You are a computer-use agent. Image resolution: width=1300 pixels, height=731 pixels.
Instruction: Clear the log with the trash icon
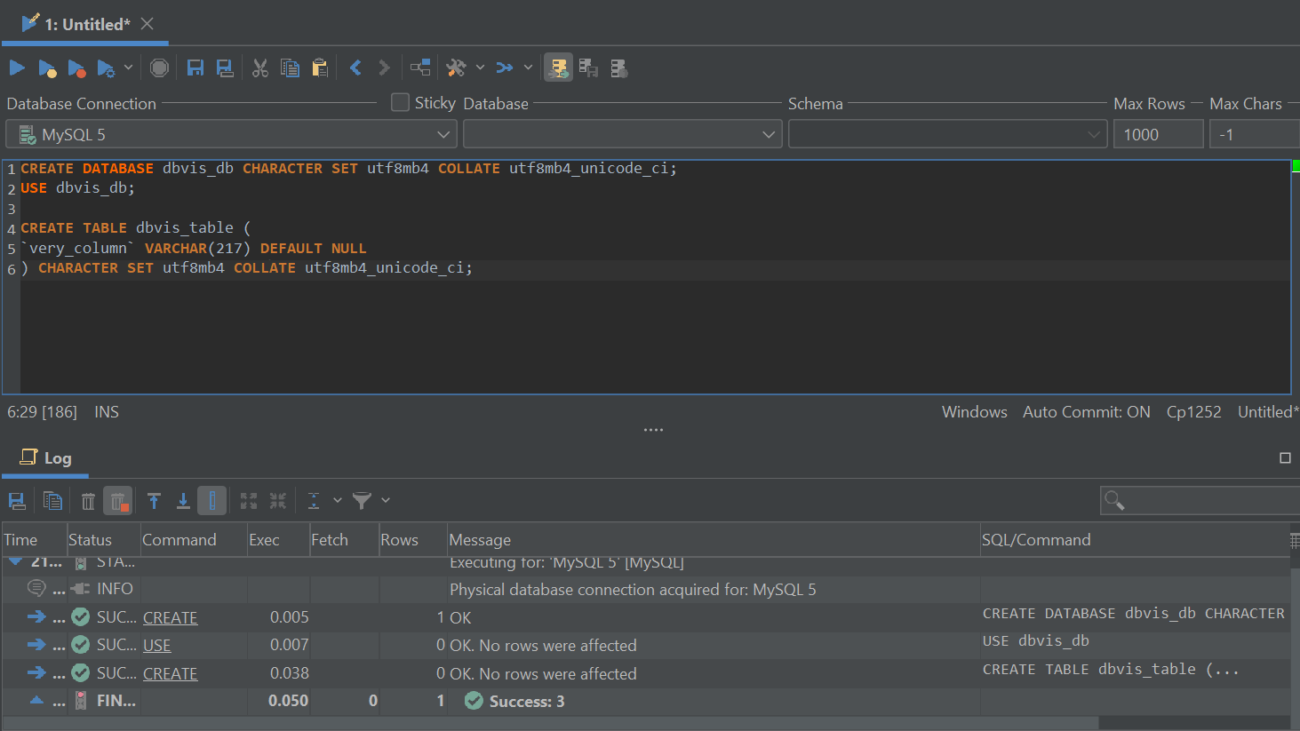[x=87, y=500]
